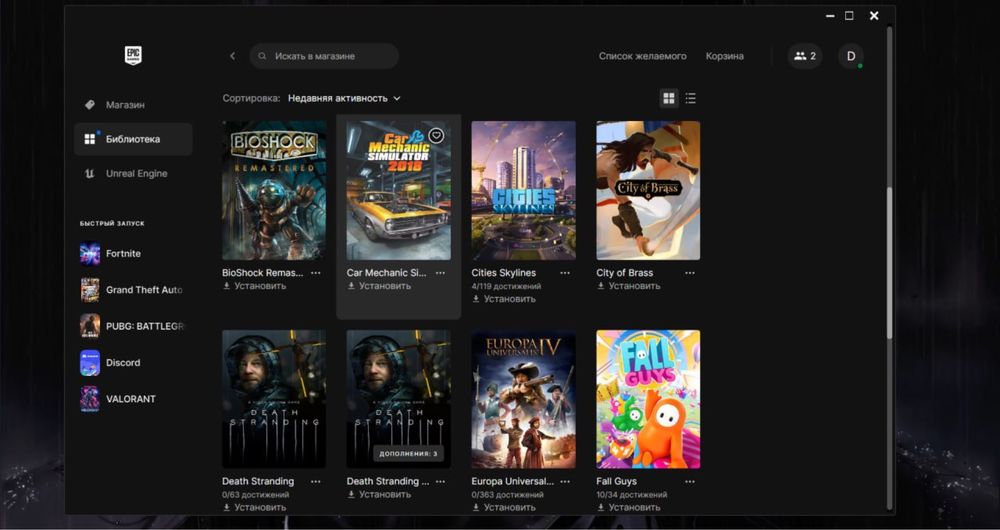Click the library vertical scrollbar

(890, 263)
